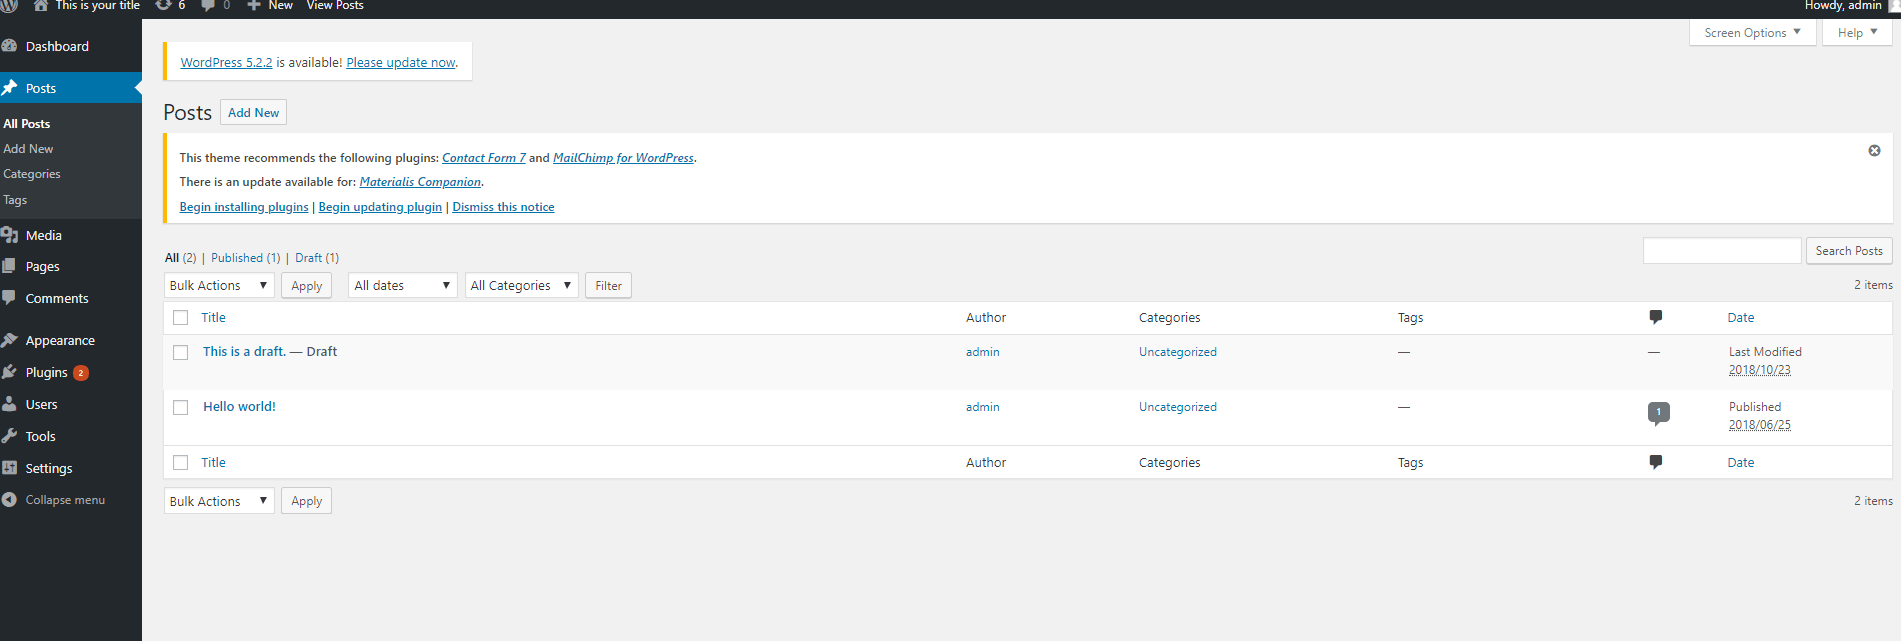Open the updates icon showing 6

tap(163, 5)
